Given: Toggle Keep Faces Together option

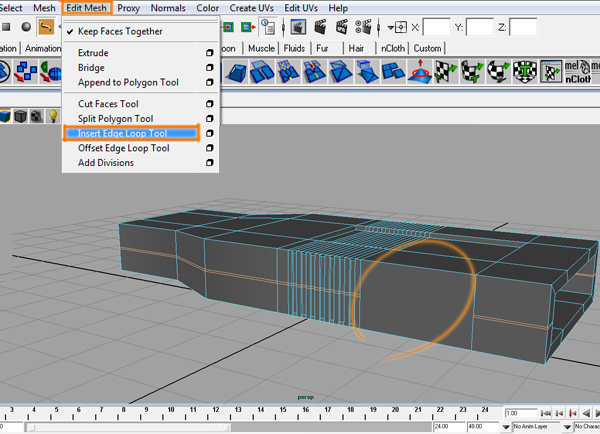Looking at the screenshot, I should (120, 31).
